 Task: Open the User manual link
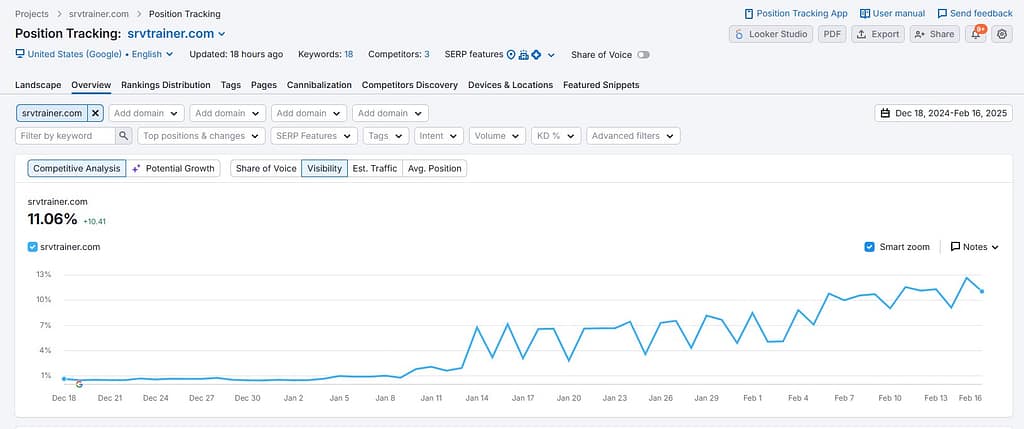coord(892,14)
